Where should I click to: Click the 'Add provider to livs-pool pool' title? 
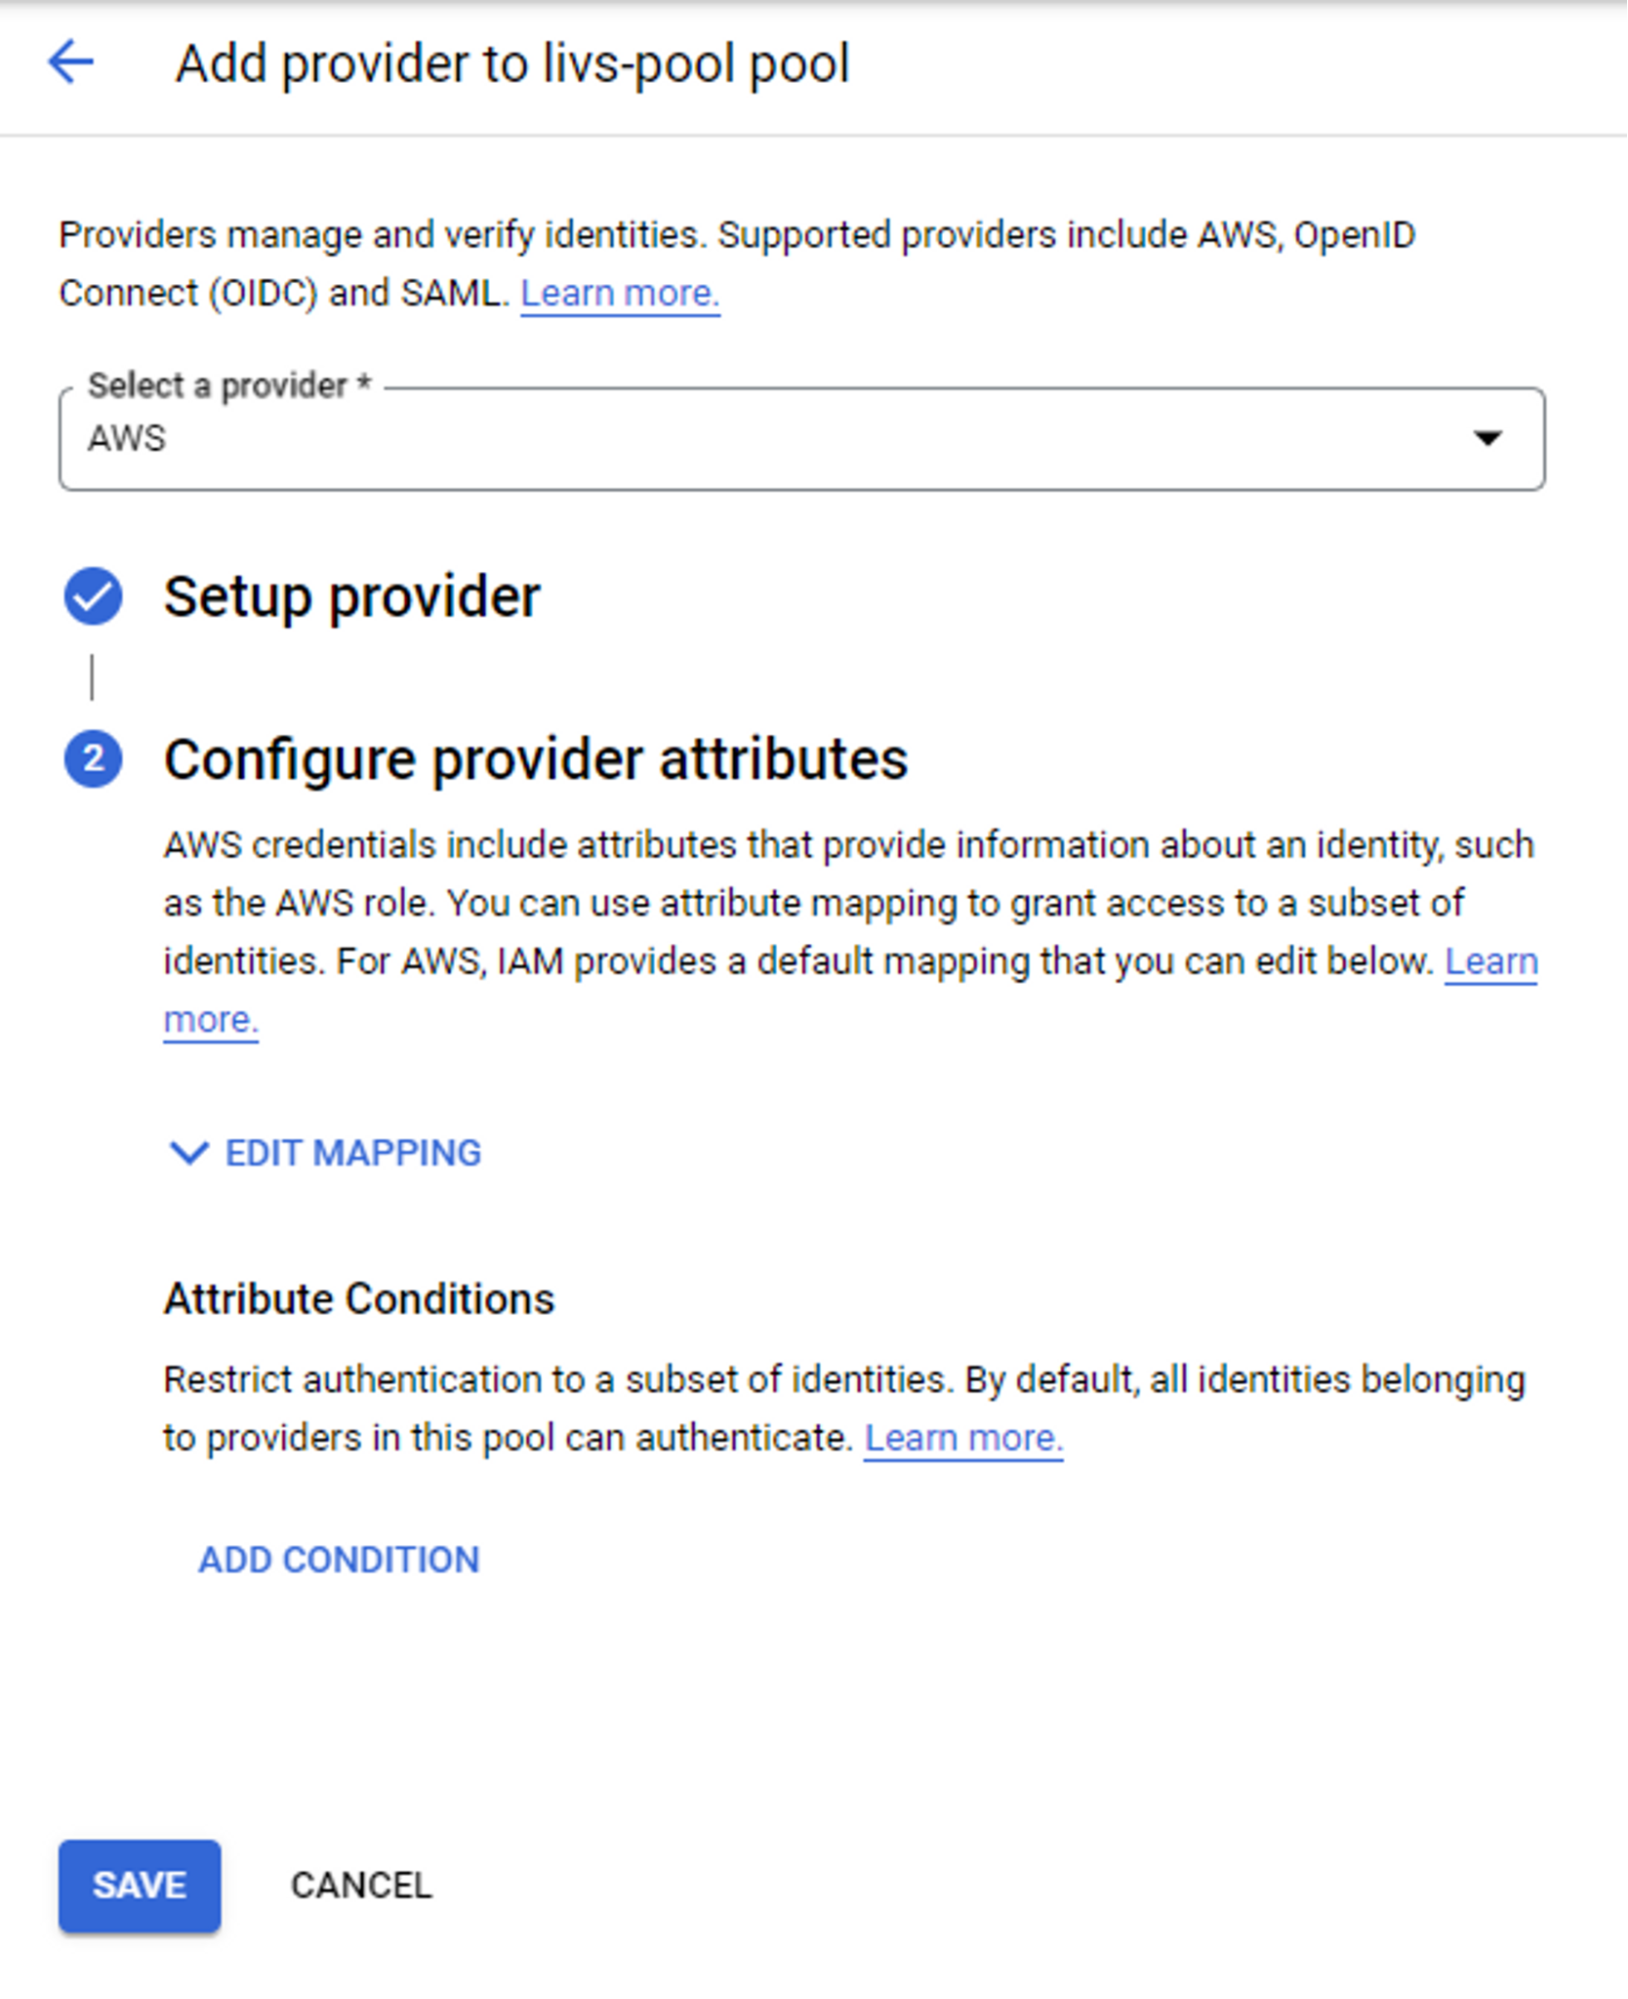(x=512, y=64)
